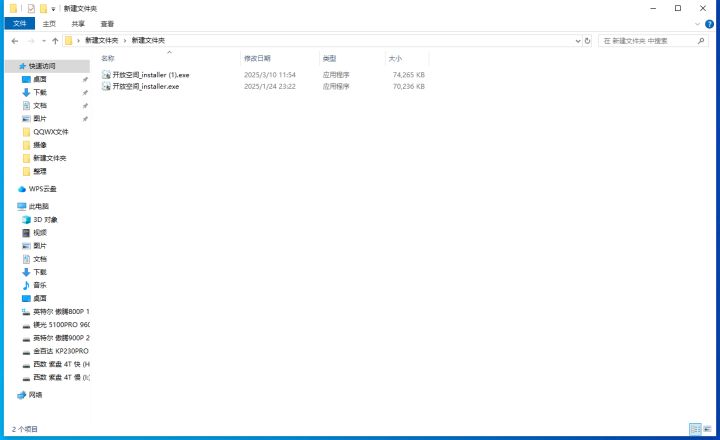Click the folder icon in the title bar
Image resolution: width=720 pixels, height=440 pixels.
coord(13,8)
